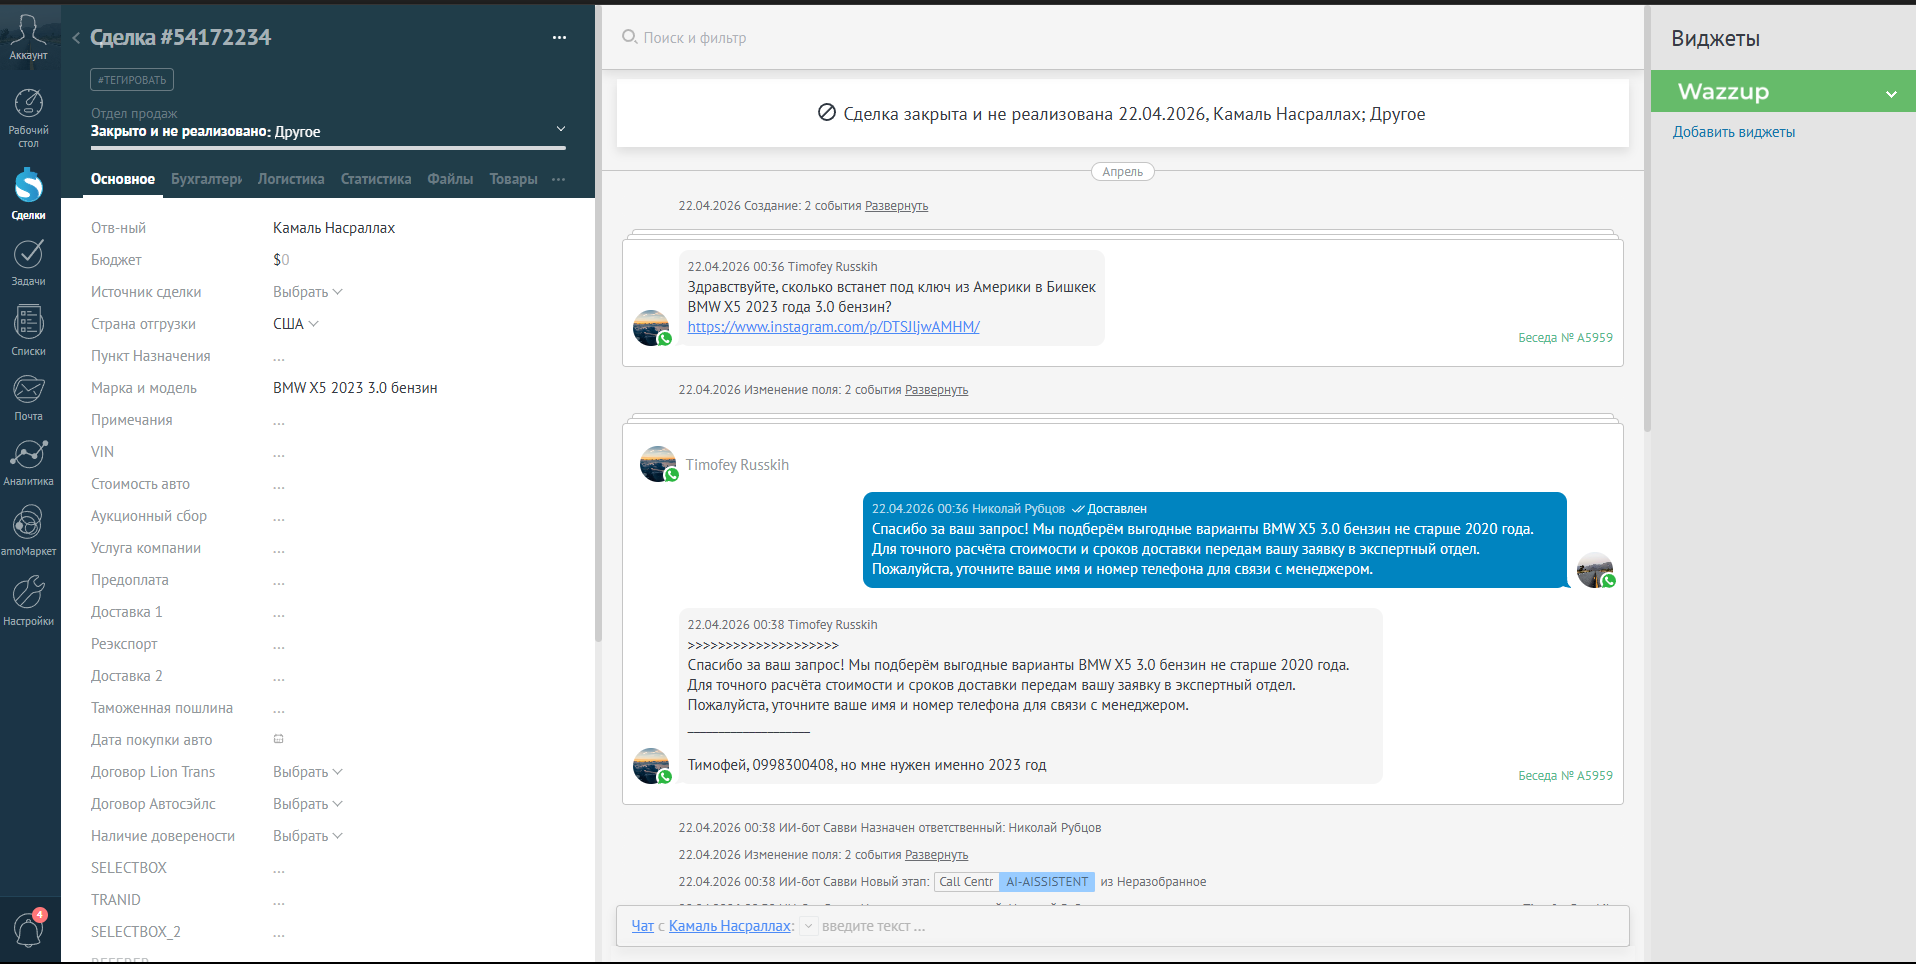Switch to the Товары tab

click(513, 179)
